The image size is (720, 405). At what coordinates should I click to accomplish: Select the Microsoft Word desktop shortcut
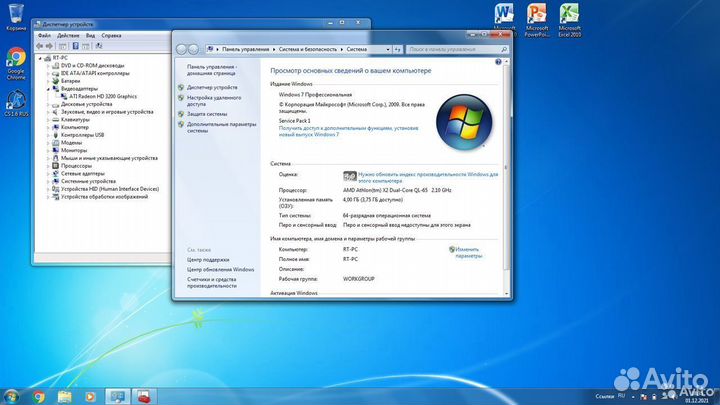[504, 19]
